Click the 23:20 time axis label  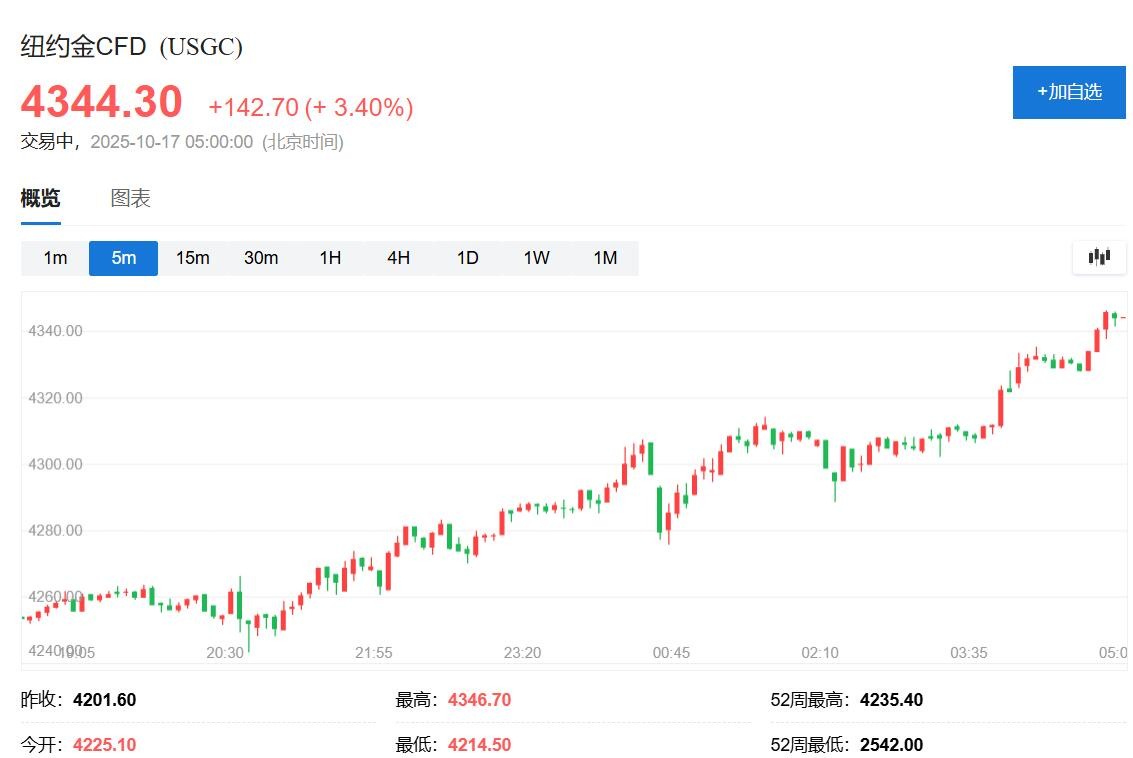click(x=522, y=653)
